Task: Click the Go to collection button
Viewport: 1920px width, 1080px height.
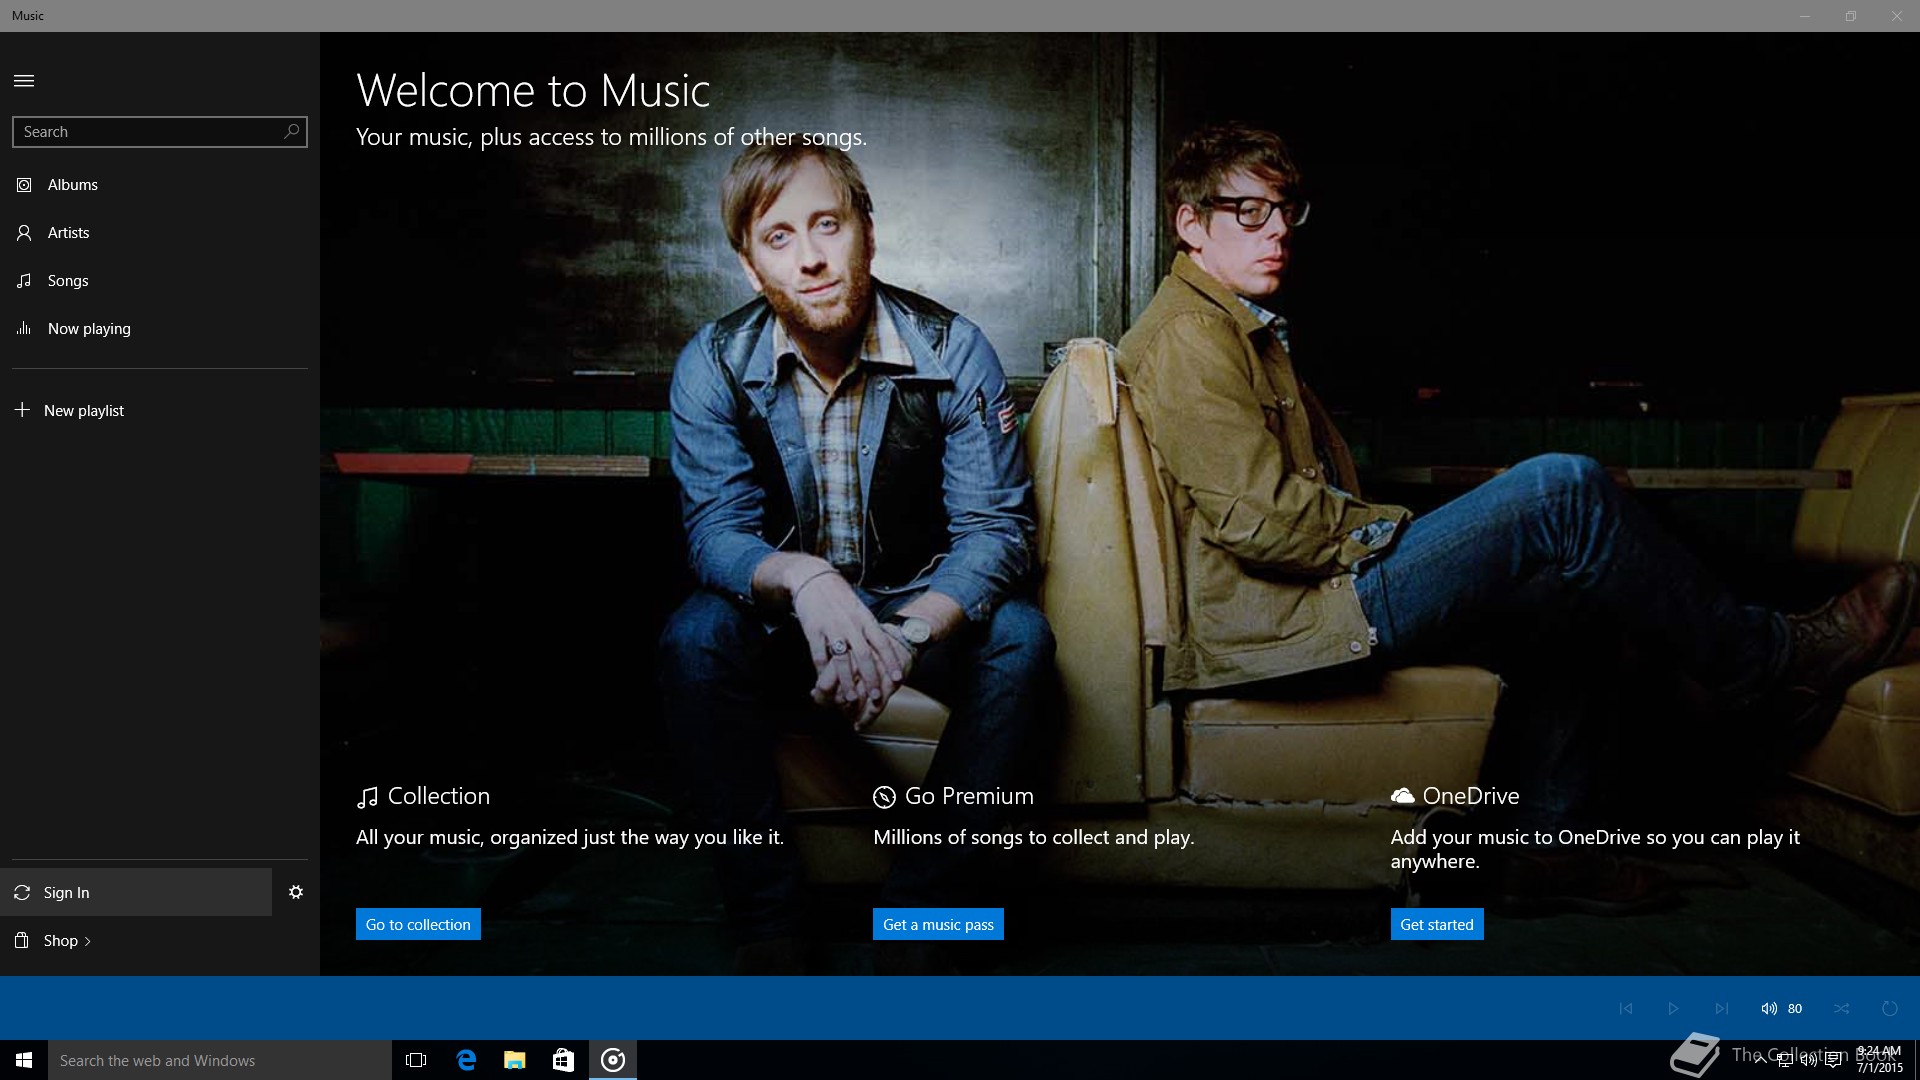Action: 418,924
